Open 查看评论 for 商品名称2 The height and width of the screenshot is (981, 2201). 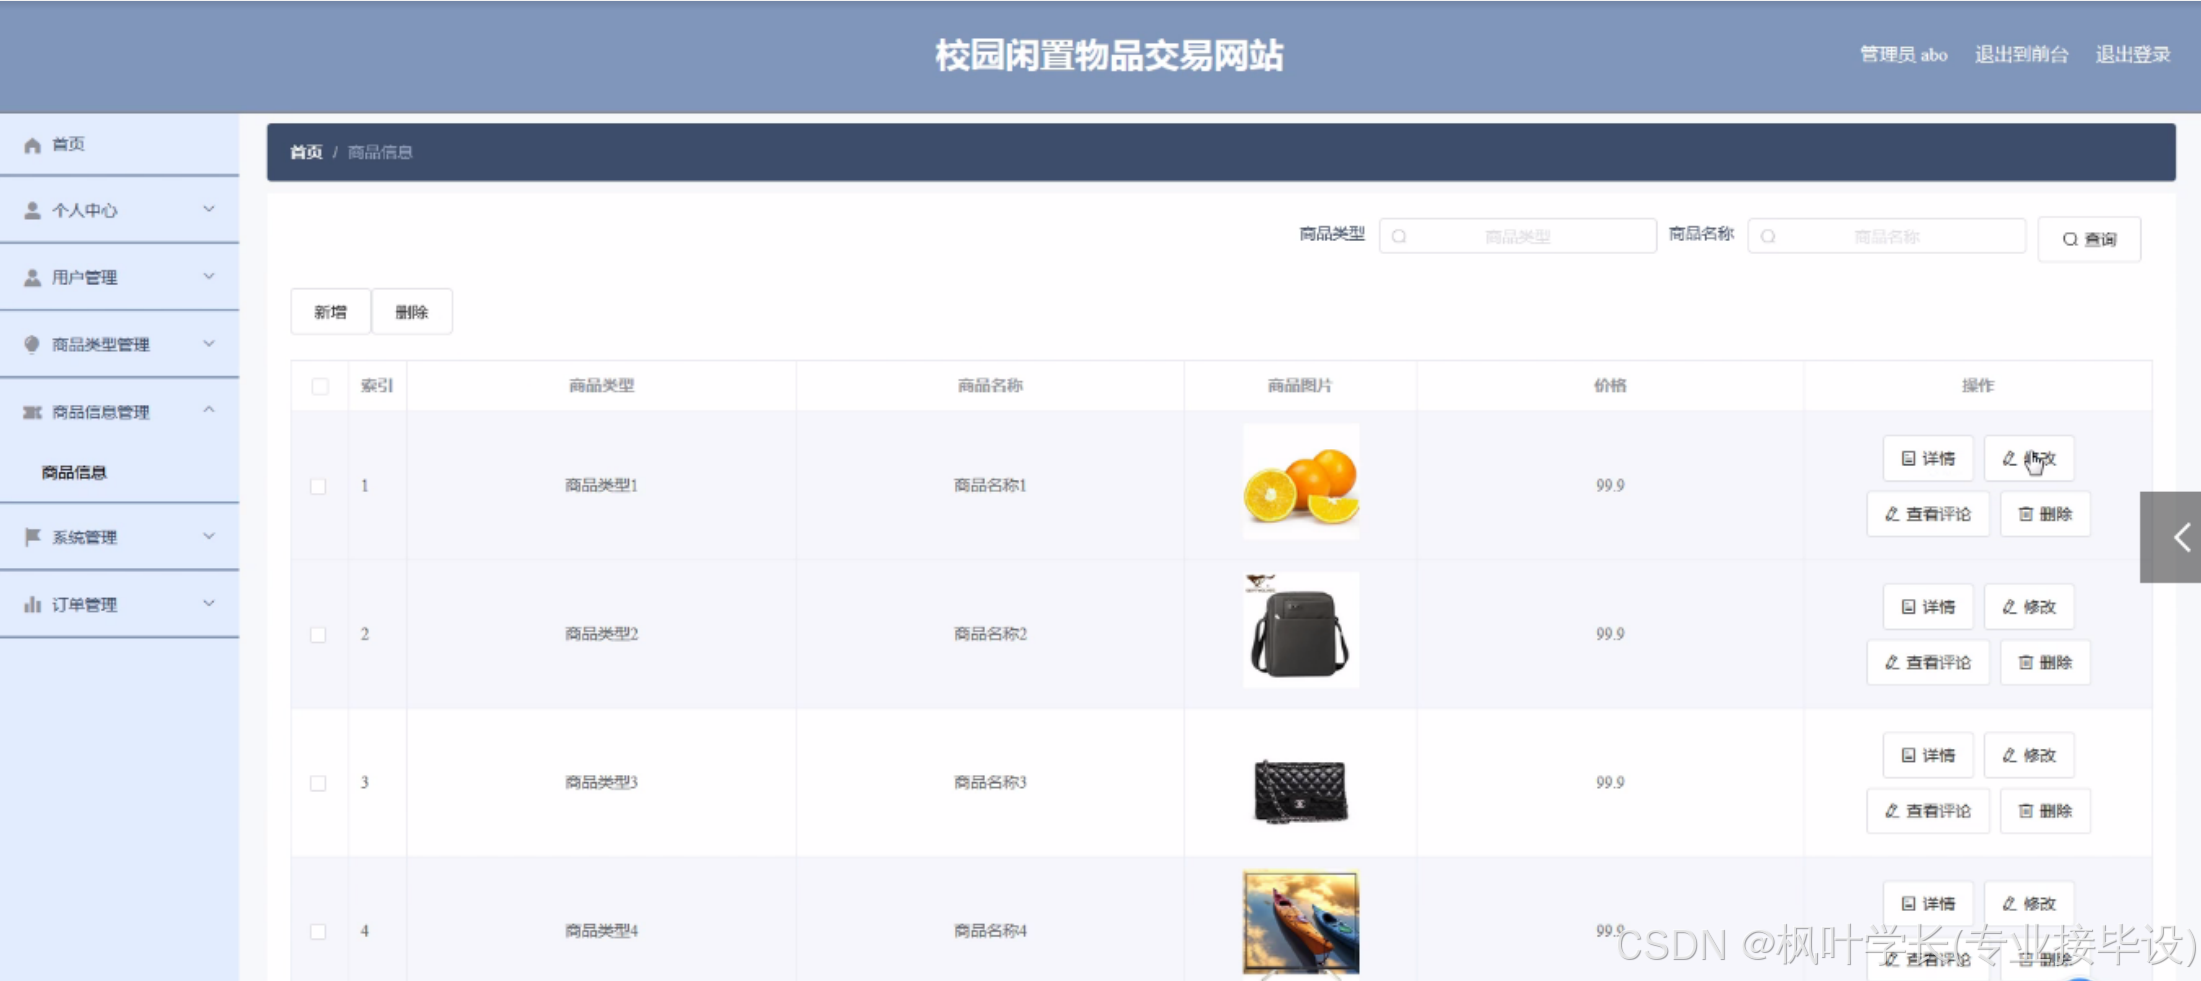click(x=1928, y=662)
